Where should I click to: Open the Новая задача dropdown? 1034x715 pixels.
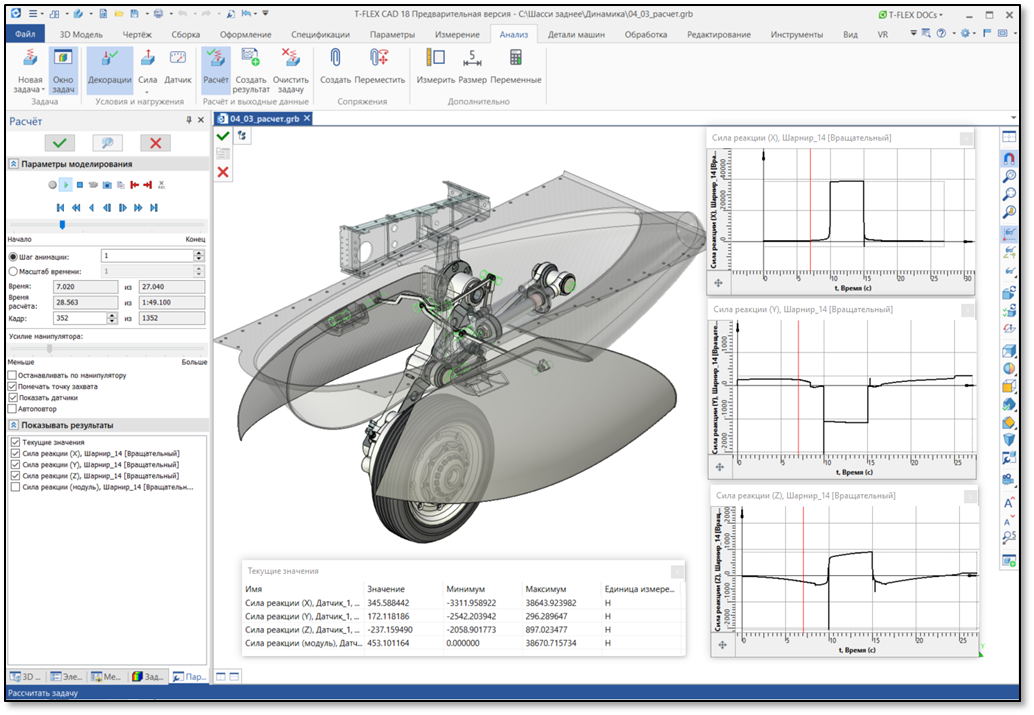(30, 84)
